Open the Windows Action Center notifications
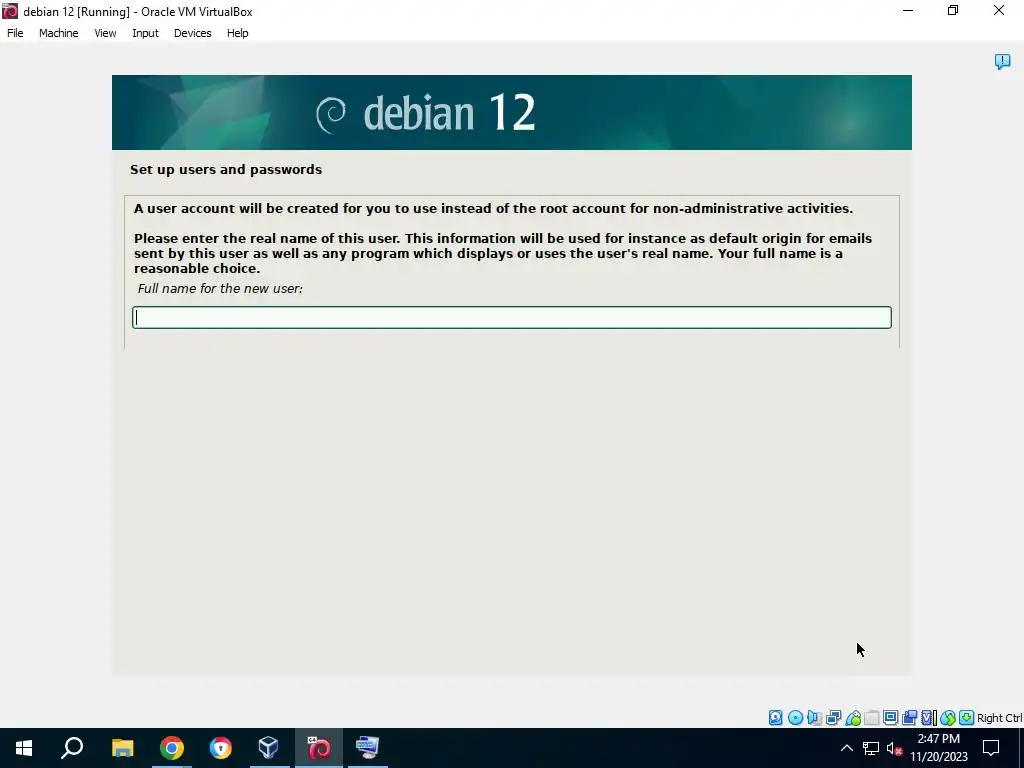The width and height of the screenshot is (1024, 768). click(x=991, y=748)
